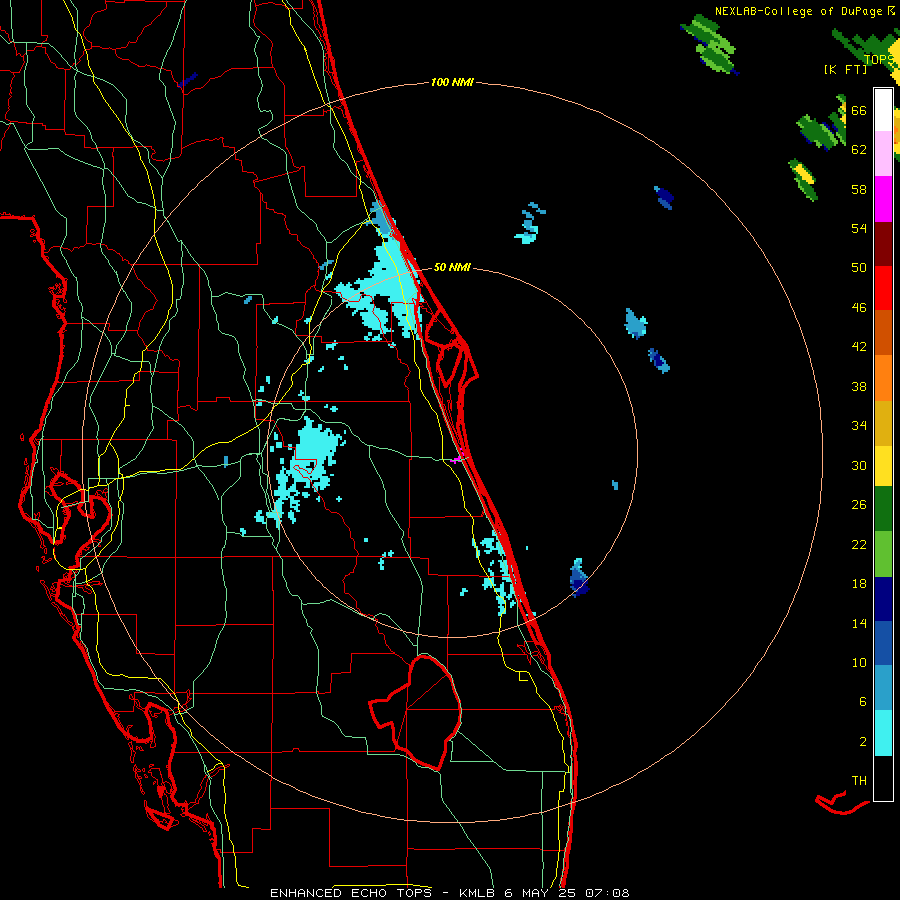This screenshot has height=900, width=900.
Task: Click the 46 scale value
Action: point(859,308)
